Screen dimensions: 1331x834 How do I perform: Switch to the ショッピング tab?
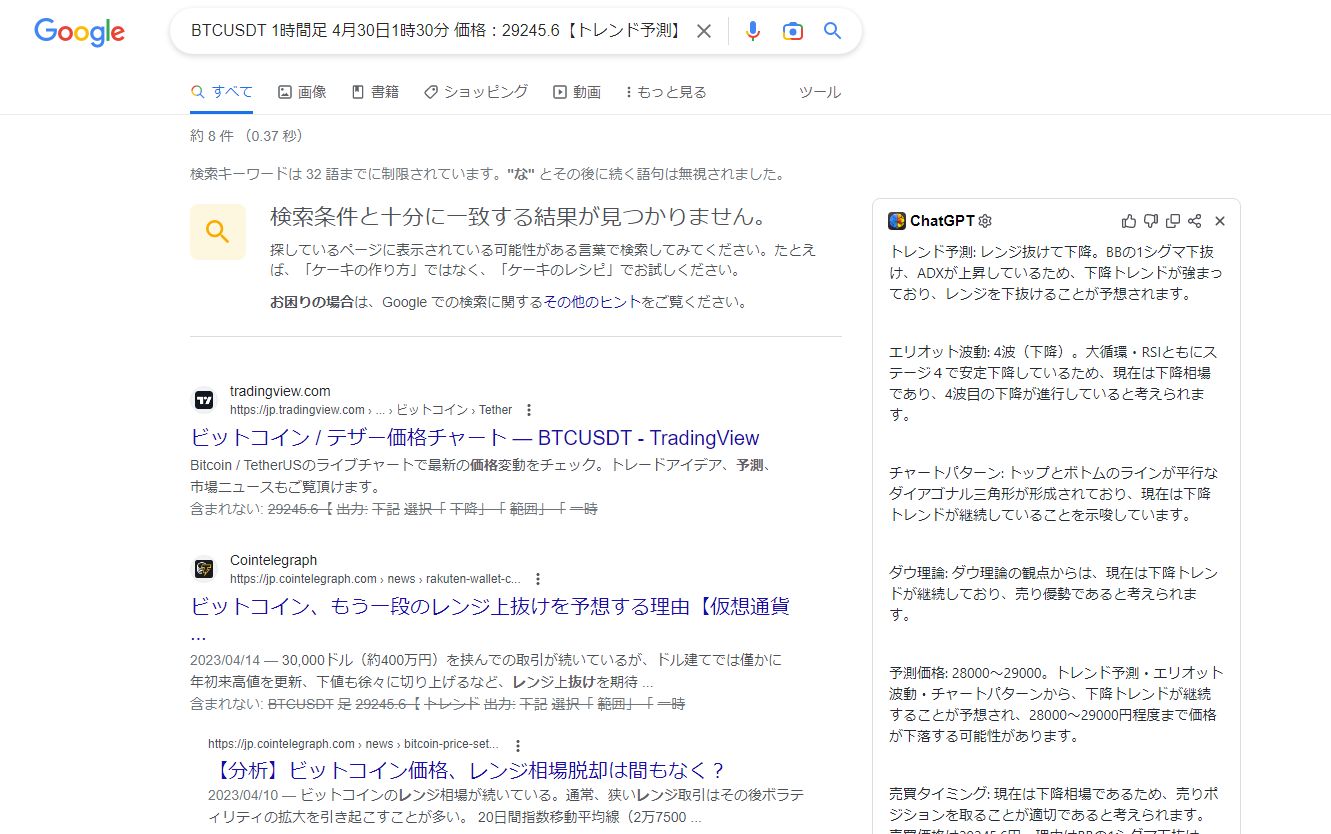(476, 92)
